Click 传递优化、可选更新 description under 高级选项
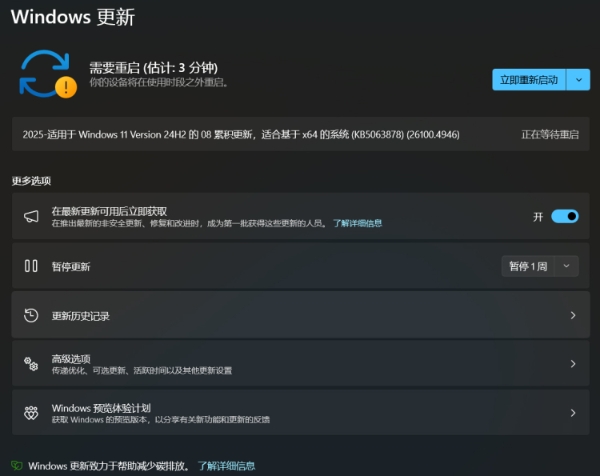Screen dimensions: 600x476 142,370
